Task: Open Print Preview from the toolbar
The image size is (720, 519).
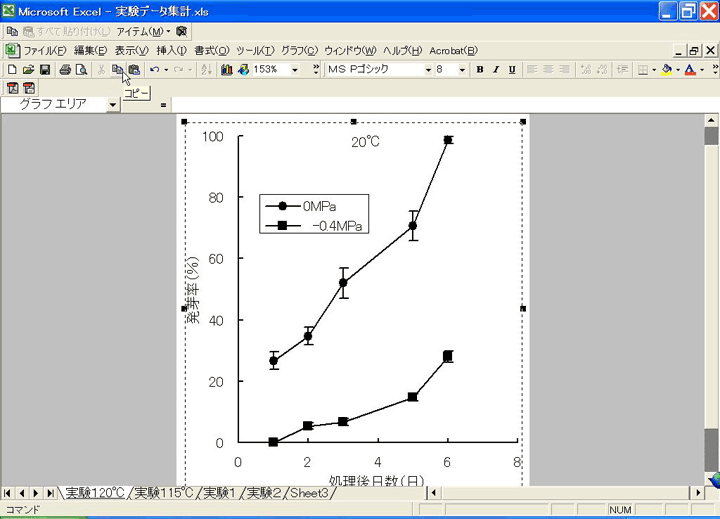Action: pyautogui.click(x=81, y=70)
